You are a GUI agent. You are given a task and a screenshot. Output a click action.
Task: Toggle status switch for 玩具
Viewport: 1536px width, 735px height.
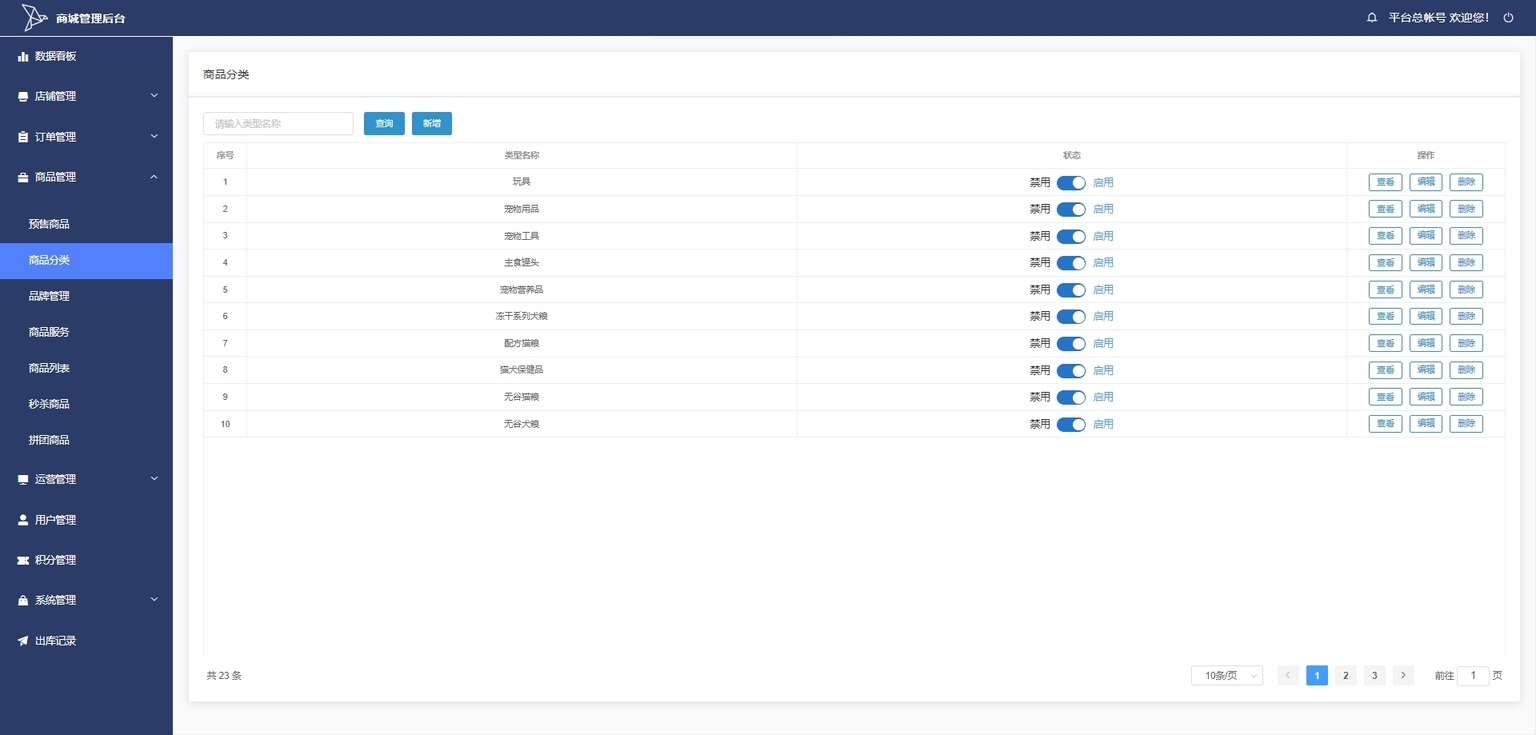click(1071, 182)
